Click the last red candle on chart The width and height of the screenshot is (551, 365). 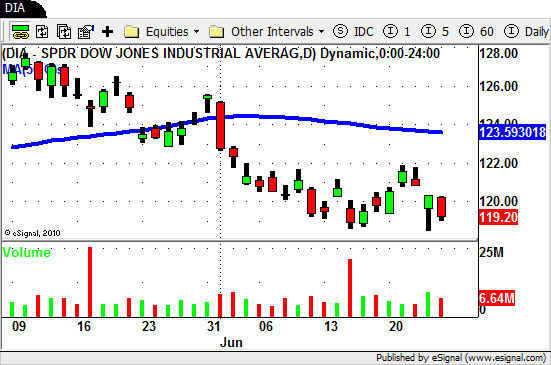pyautogui.click(x=442, y=208)
